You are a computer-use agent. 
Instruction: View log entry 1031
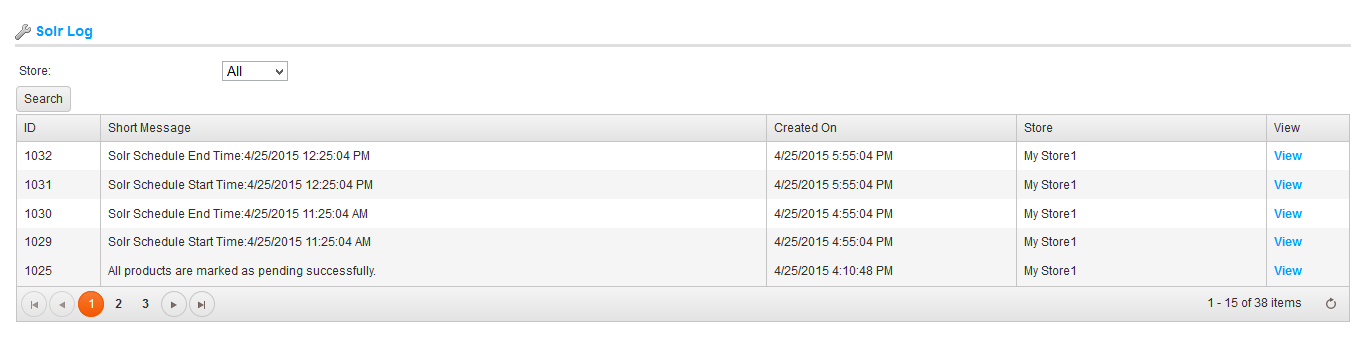point(1288,185)
